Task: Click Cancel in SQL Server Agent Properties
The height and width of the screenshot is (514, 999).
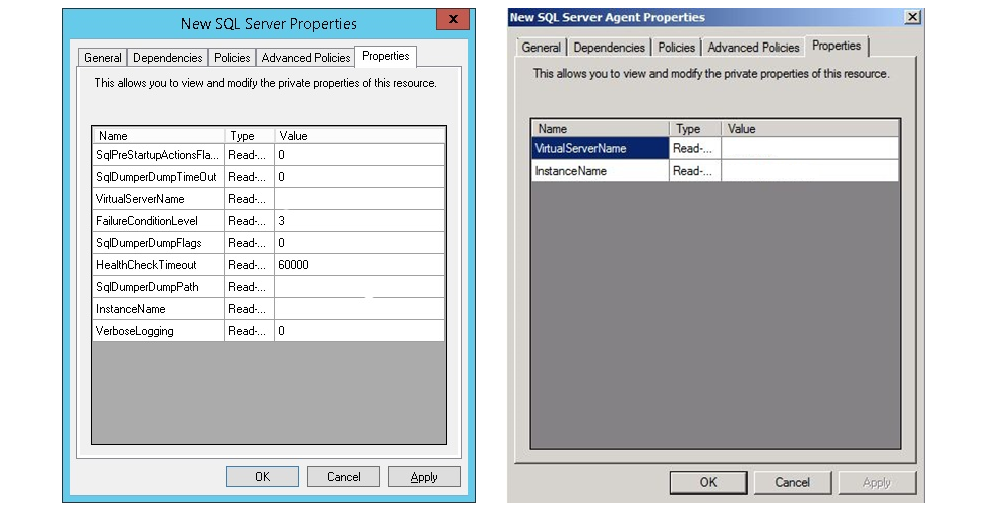Action: click(x=793, y=482)
